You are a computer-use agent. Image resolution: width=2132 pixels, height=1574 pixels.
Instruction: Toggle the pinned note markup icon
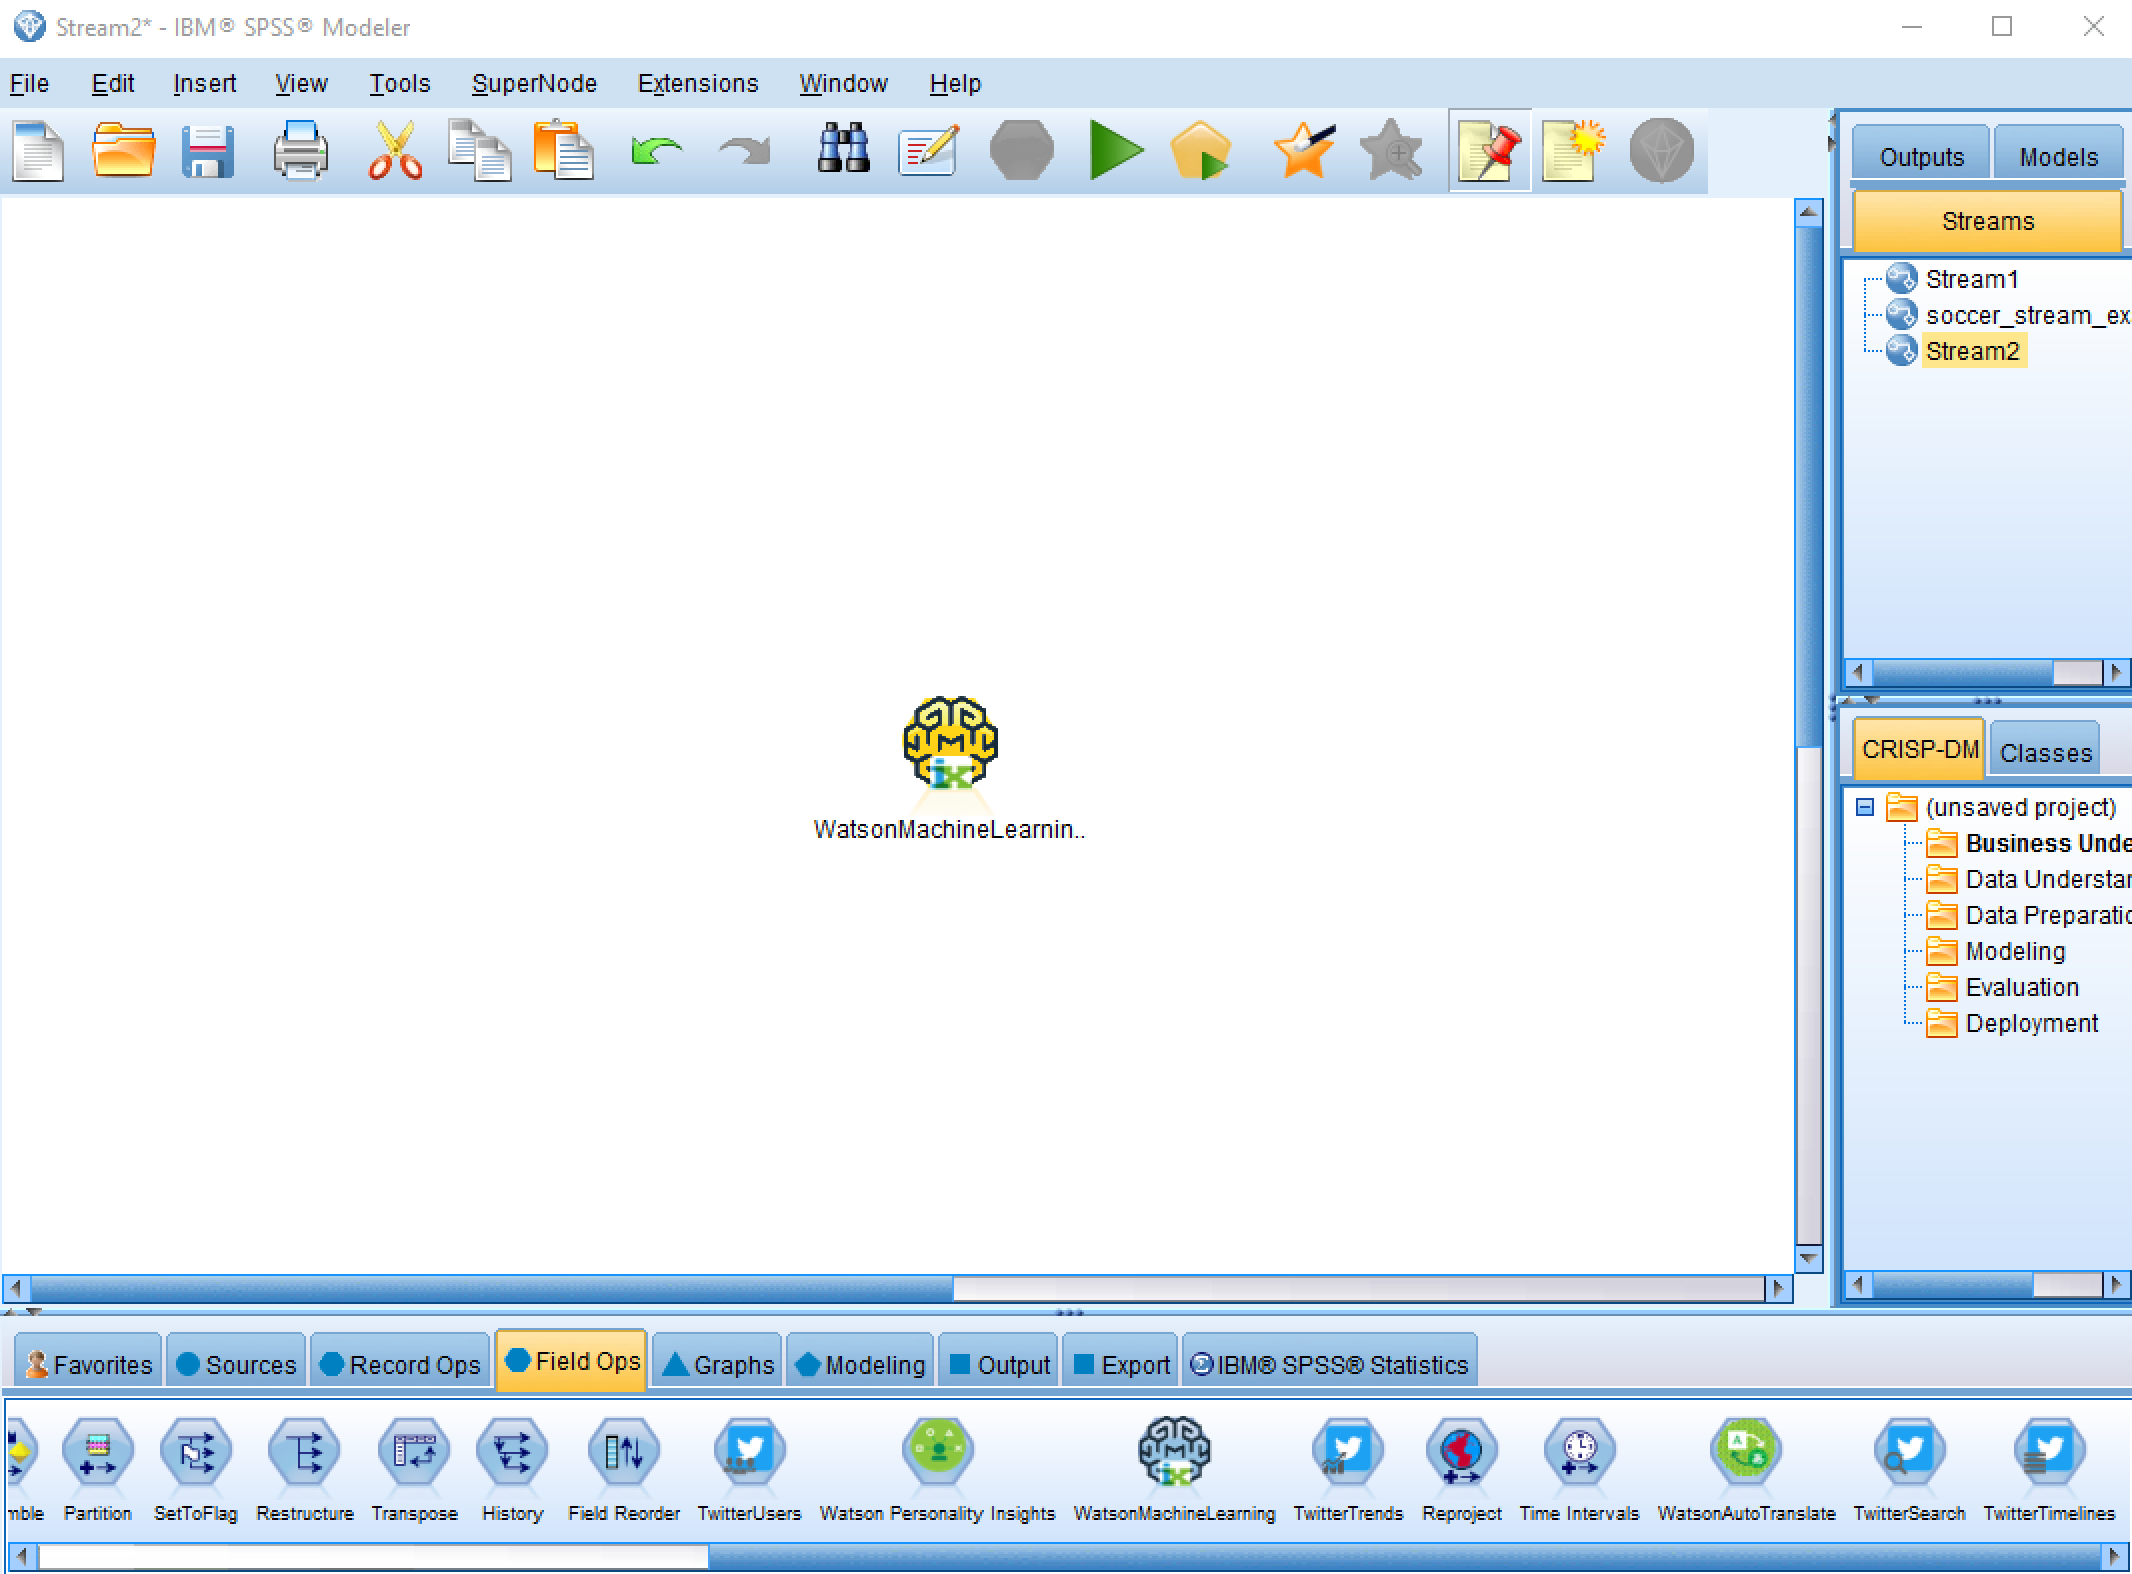coord(1489,151)
